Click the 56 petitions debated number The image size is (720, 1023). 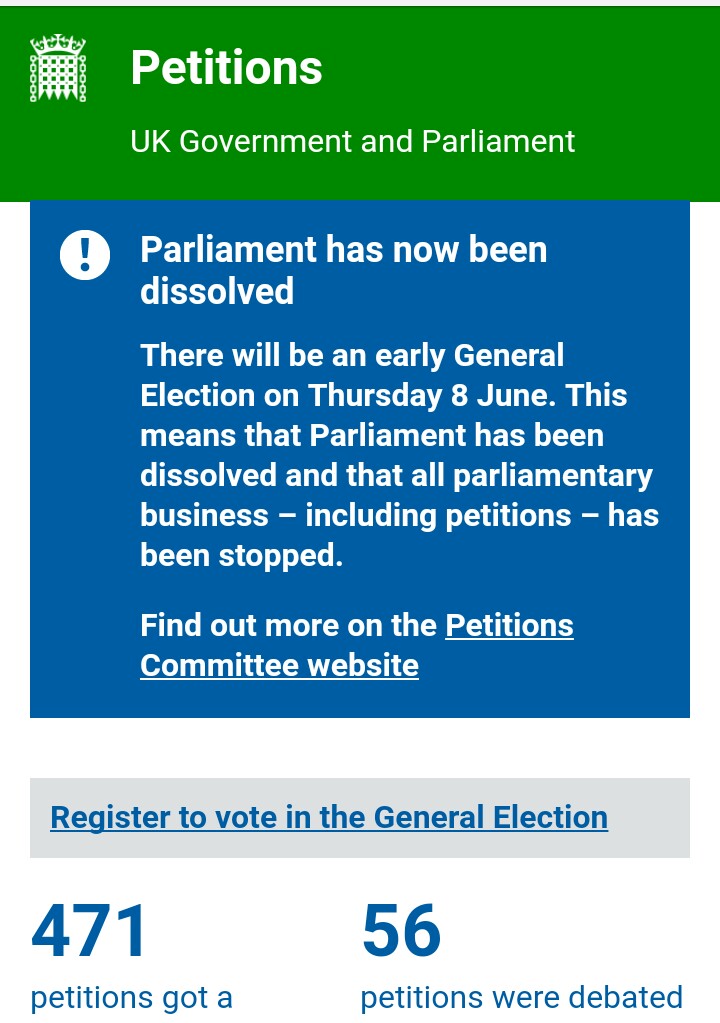point(401,931)
